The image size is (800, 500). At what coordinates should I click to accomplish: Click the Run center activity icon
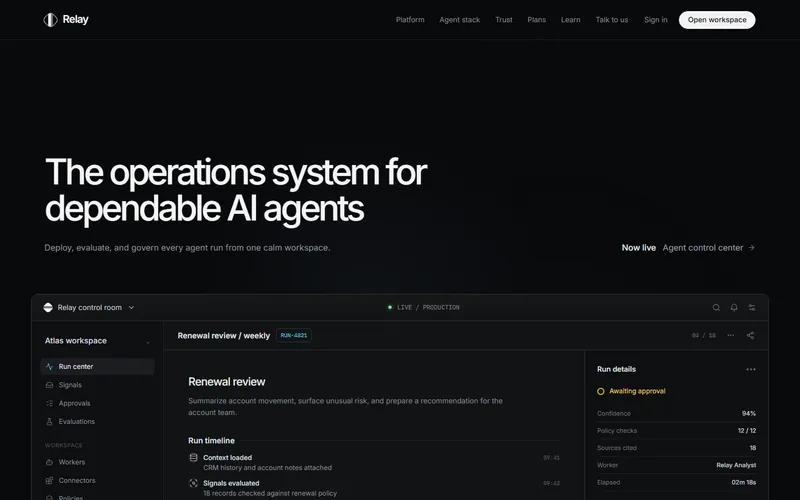coord(49,367)
